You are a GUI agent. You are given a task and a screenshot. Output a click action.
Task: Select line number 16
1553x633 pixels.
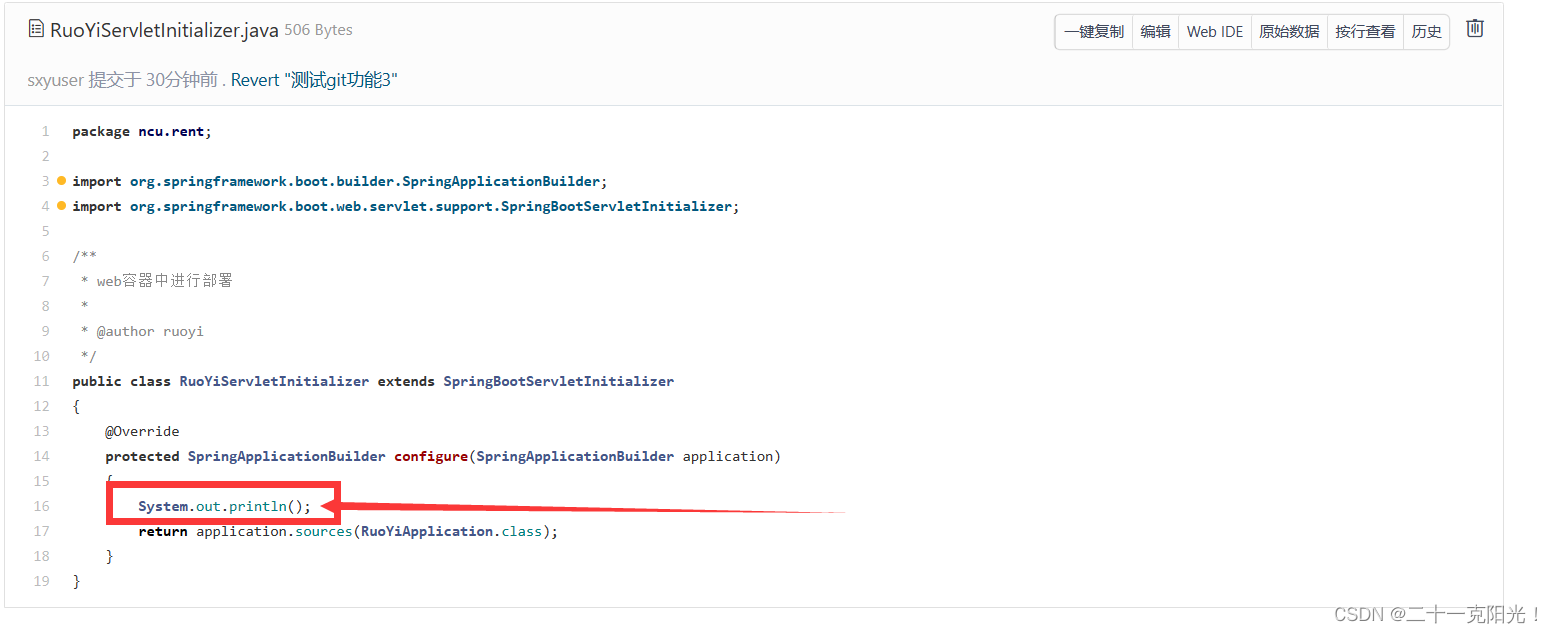(x=41, y=506)
